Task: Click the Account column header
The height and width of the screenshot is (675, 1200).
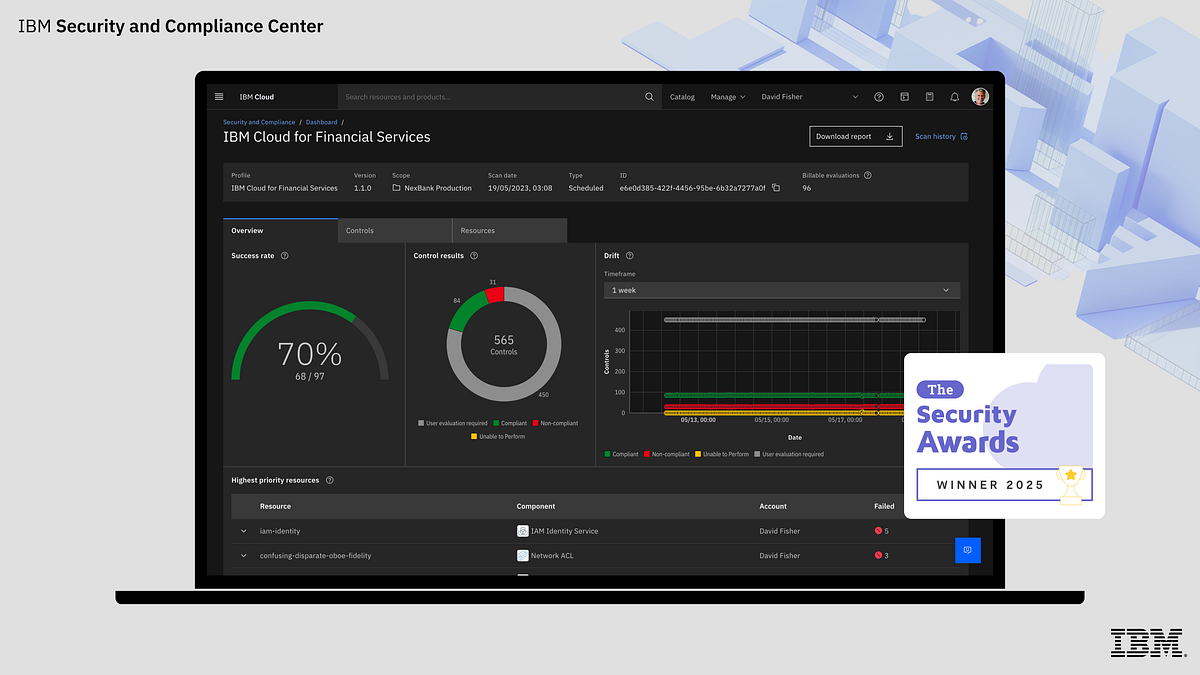Action: [x=773, y=506]
